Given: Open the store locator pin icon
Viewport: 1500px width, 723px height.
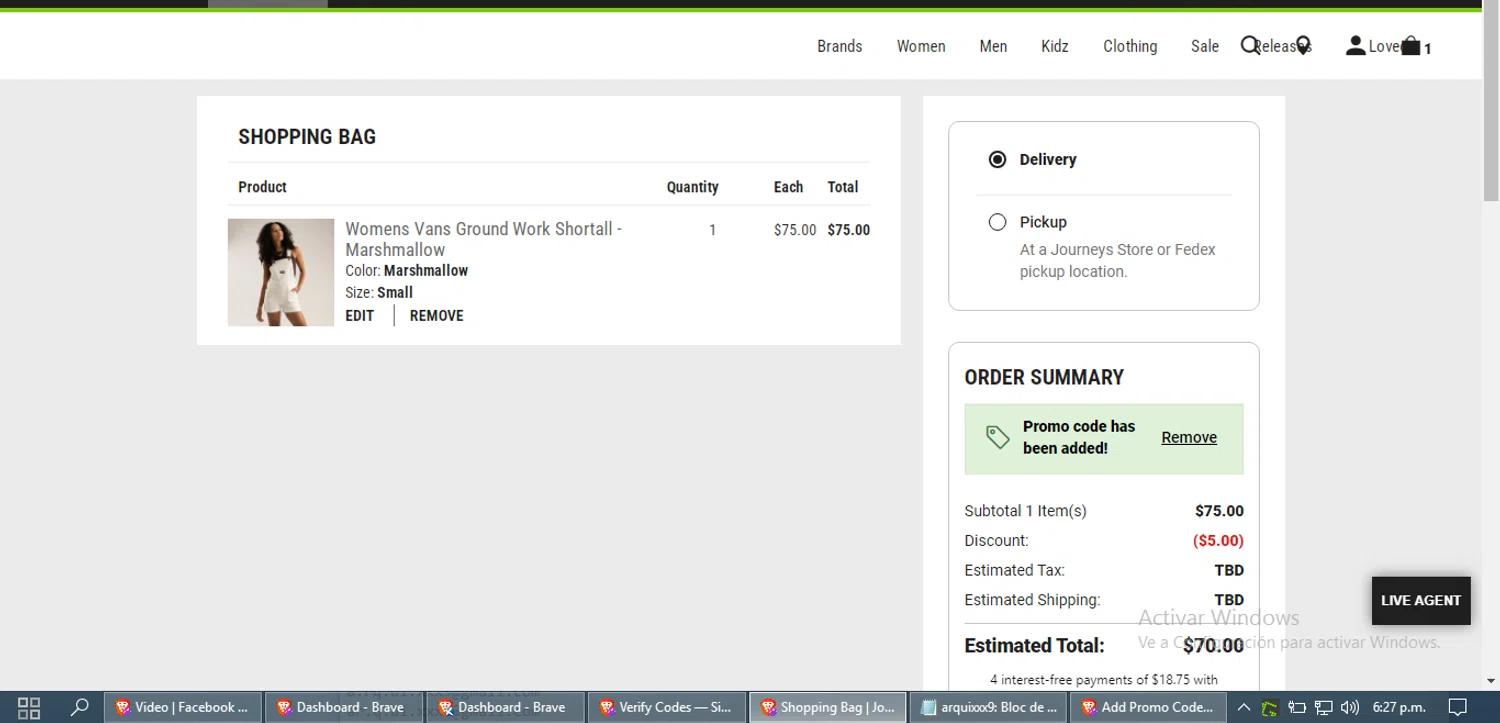Looking at the screenshot, I should click(1303, 46).
